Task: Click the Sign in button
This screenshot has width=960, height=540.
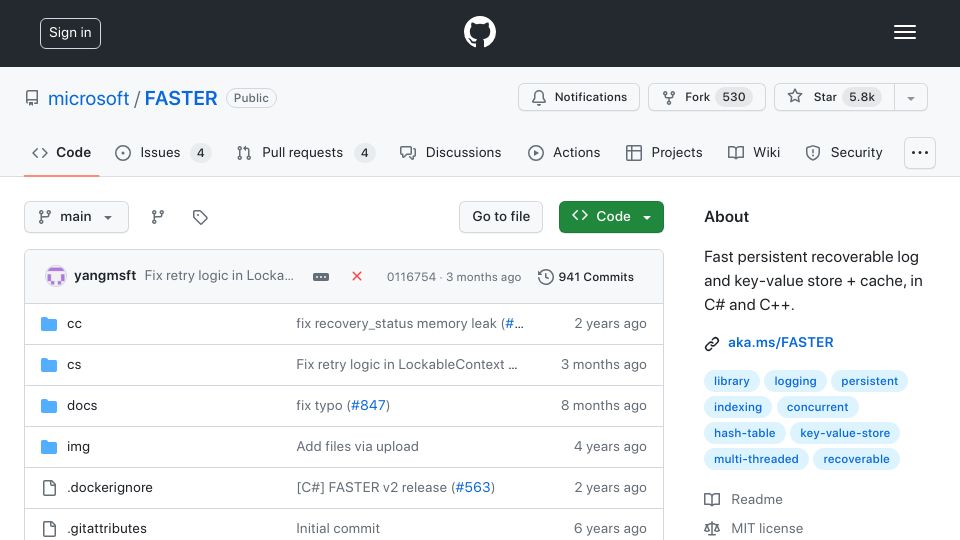Action: 70,33
